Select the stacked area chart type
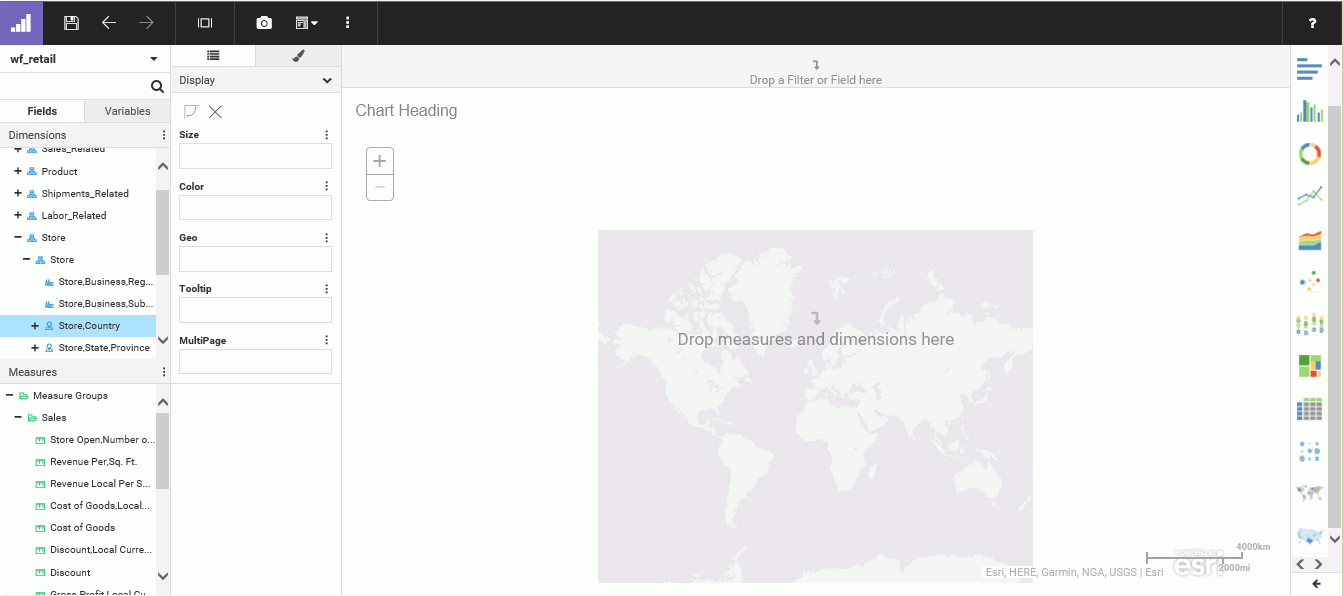 (x=1309, y=240)
